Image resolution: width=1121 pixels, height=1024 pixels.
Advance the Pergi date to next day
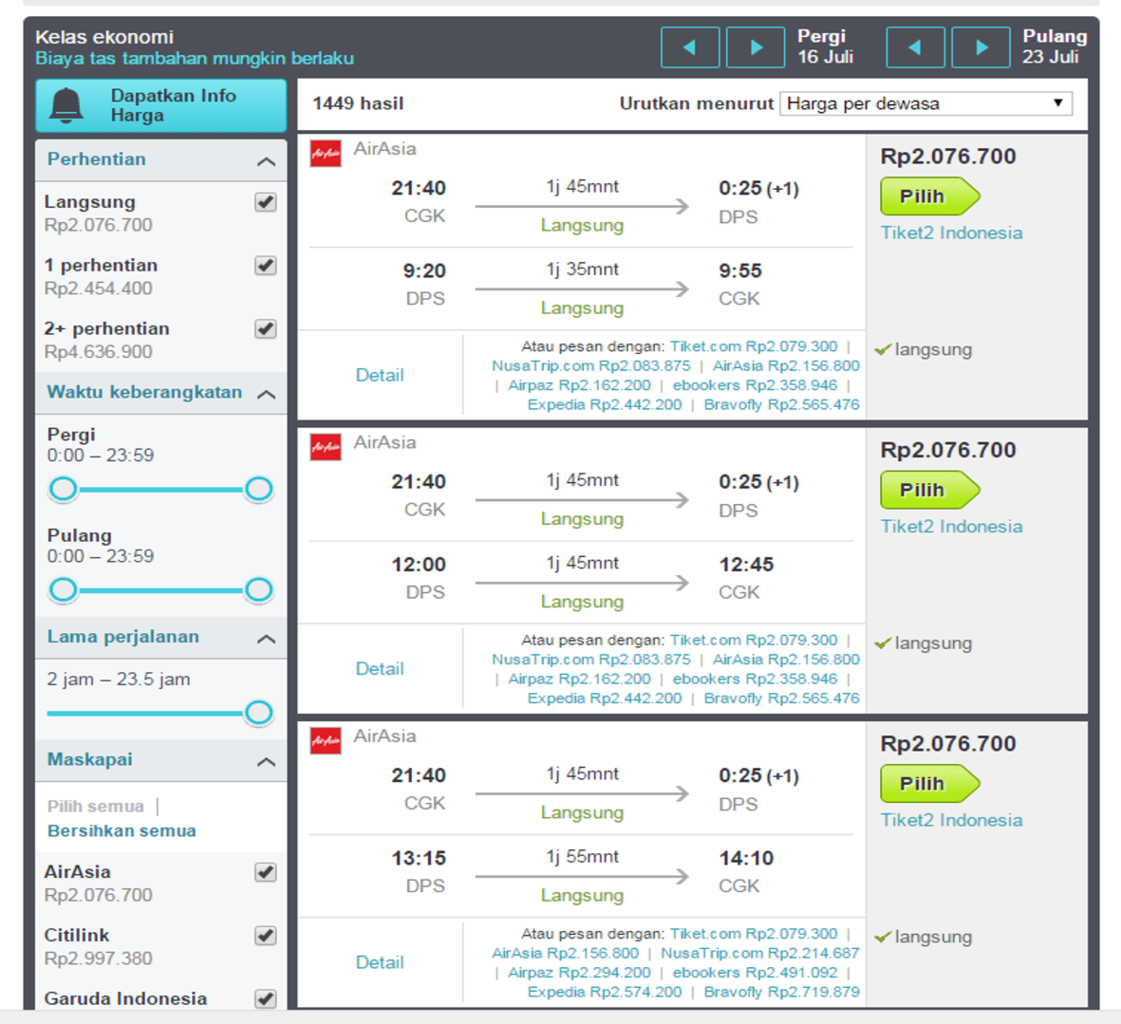click(x=755, y=46)
